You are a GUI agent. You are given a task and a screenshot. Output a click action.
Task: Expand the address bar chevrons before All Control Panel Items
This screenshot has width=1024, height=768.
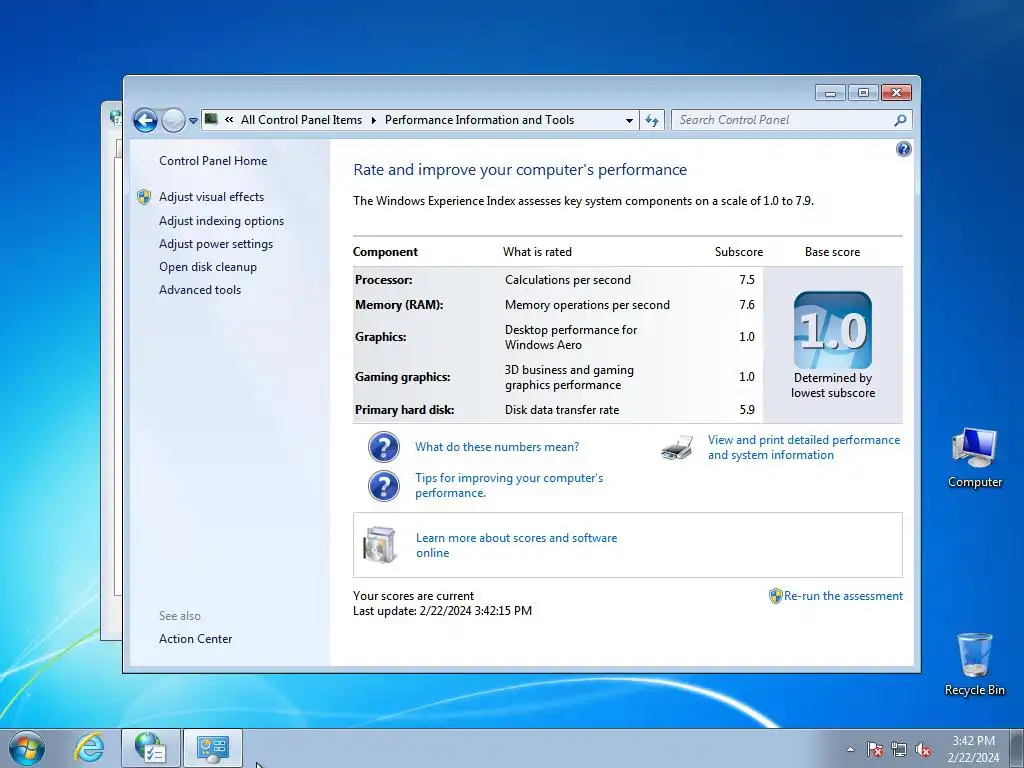229,120
